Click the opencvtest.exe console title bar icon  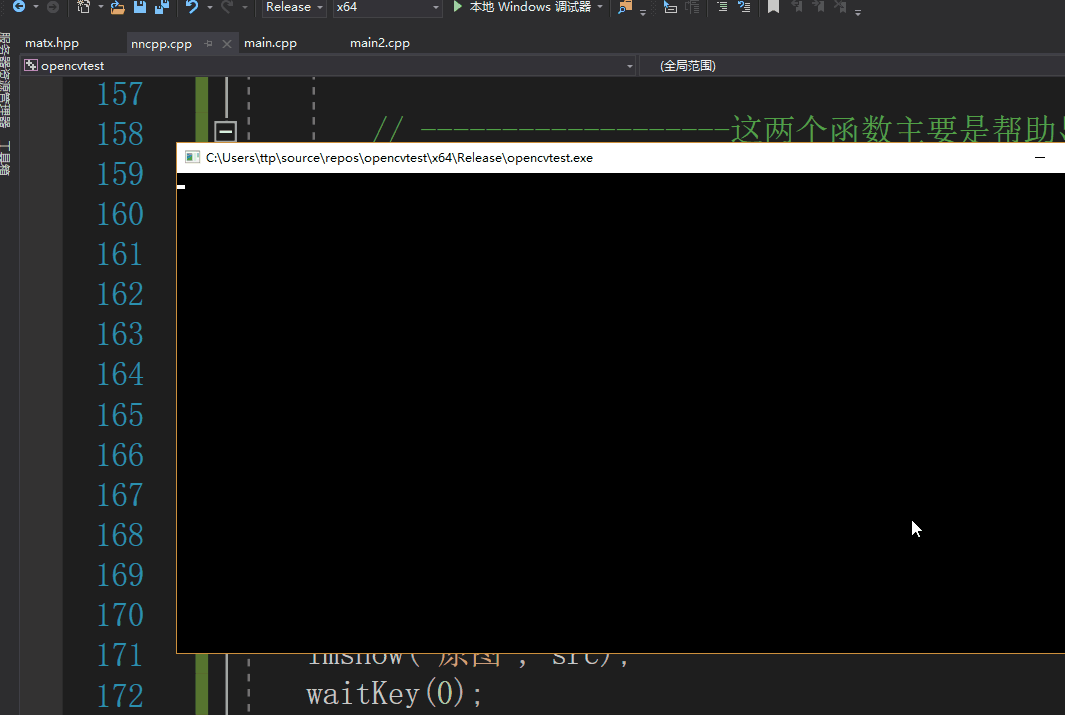pos(192,158)
